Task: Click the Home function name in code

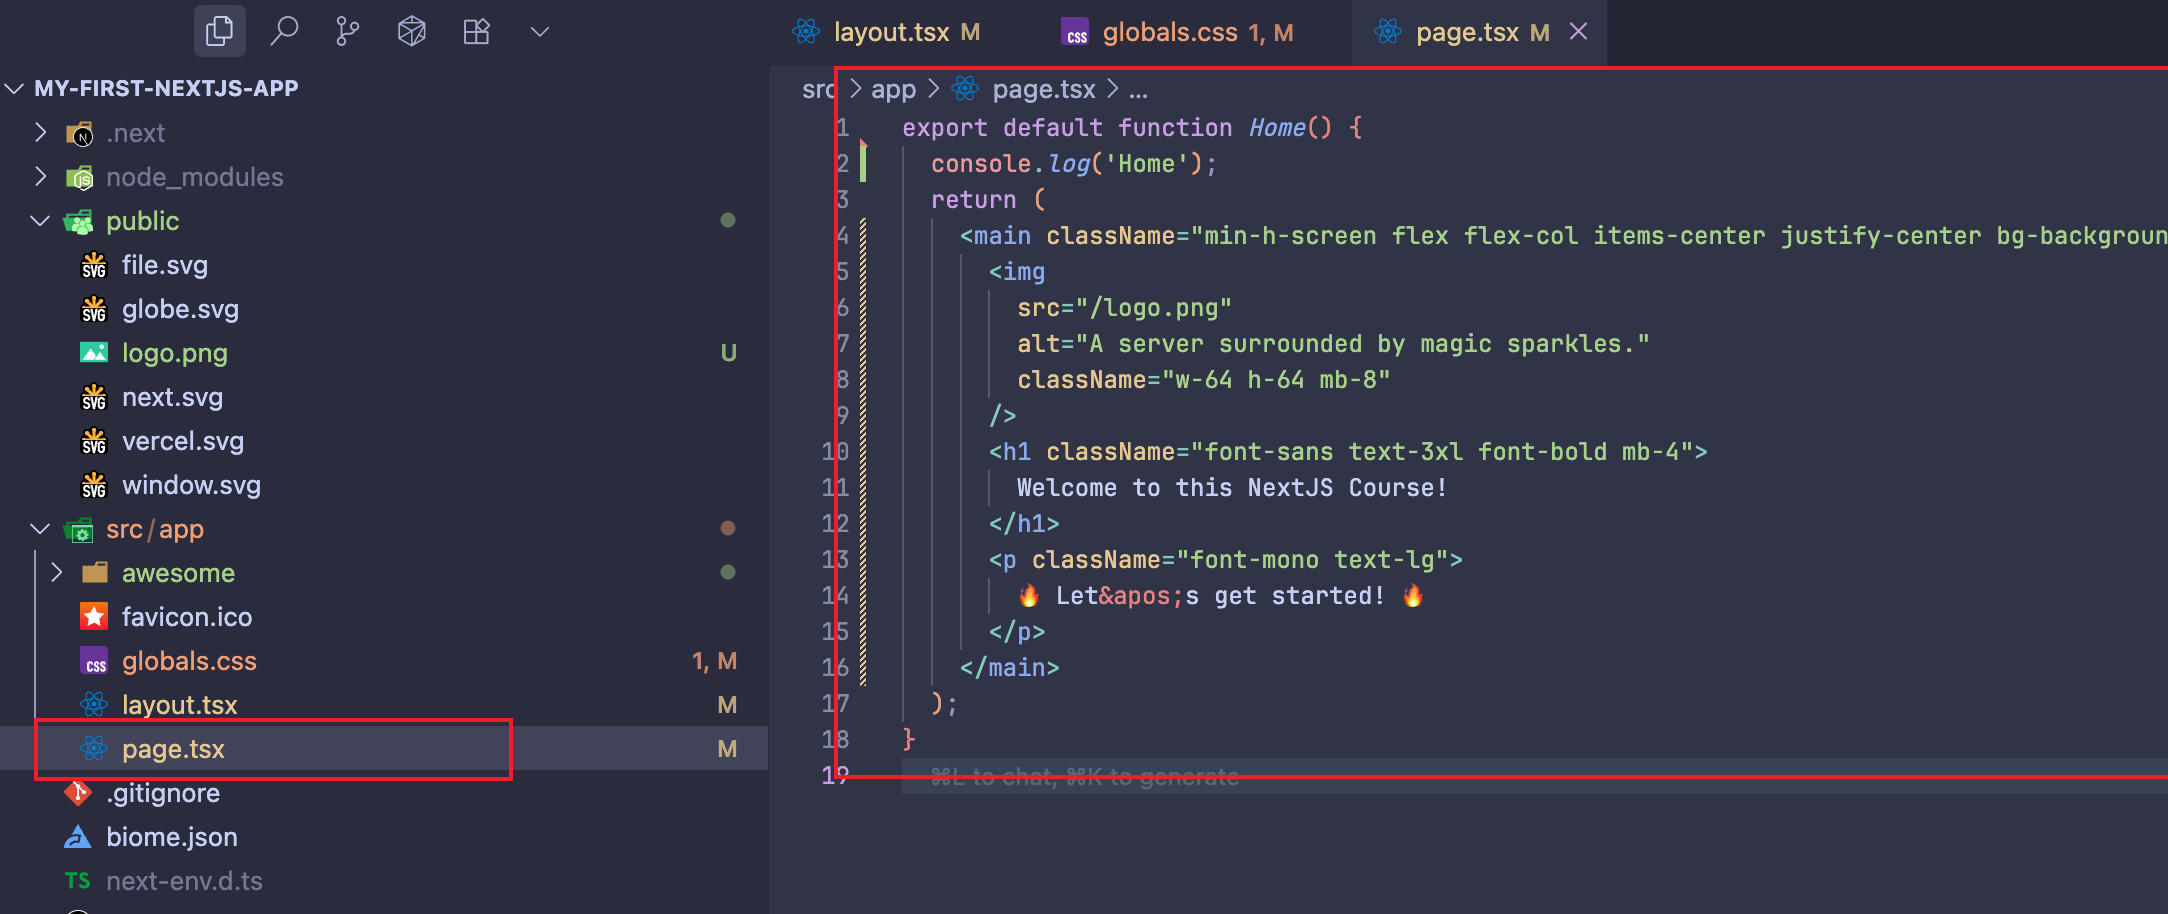Action: [1277, 128]
